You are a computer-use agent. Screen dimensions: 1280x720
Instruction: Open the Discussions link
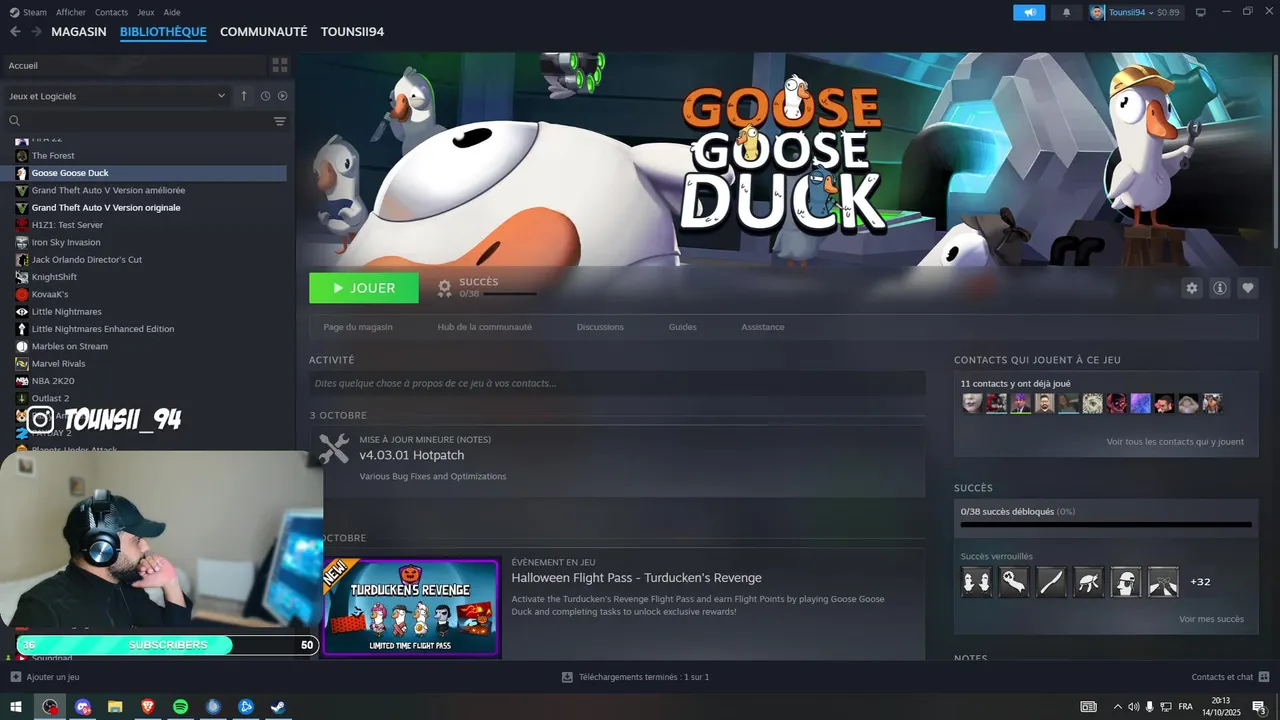[x=600, y=327]
